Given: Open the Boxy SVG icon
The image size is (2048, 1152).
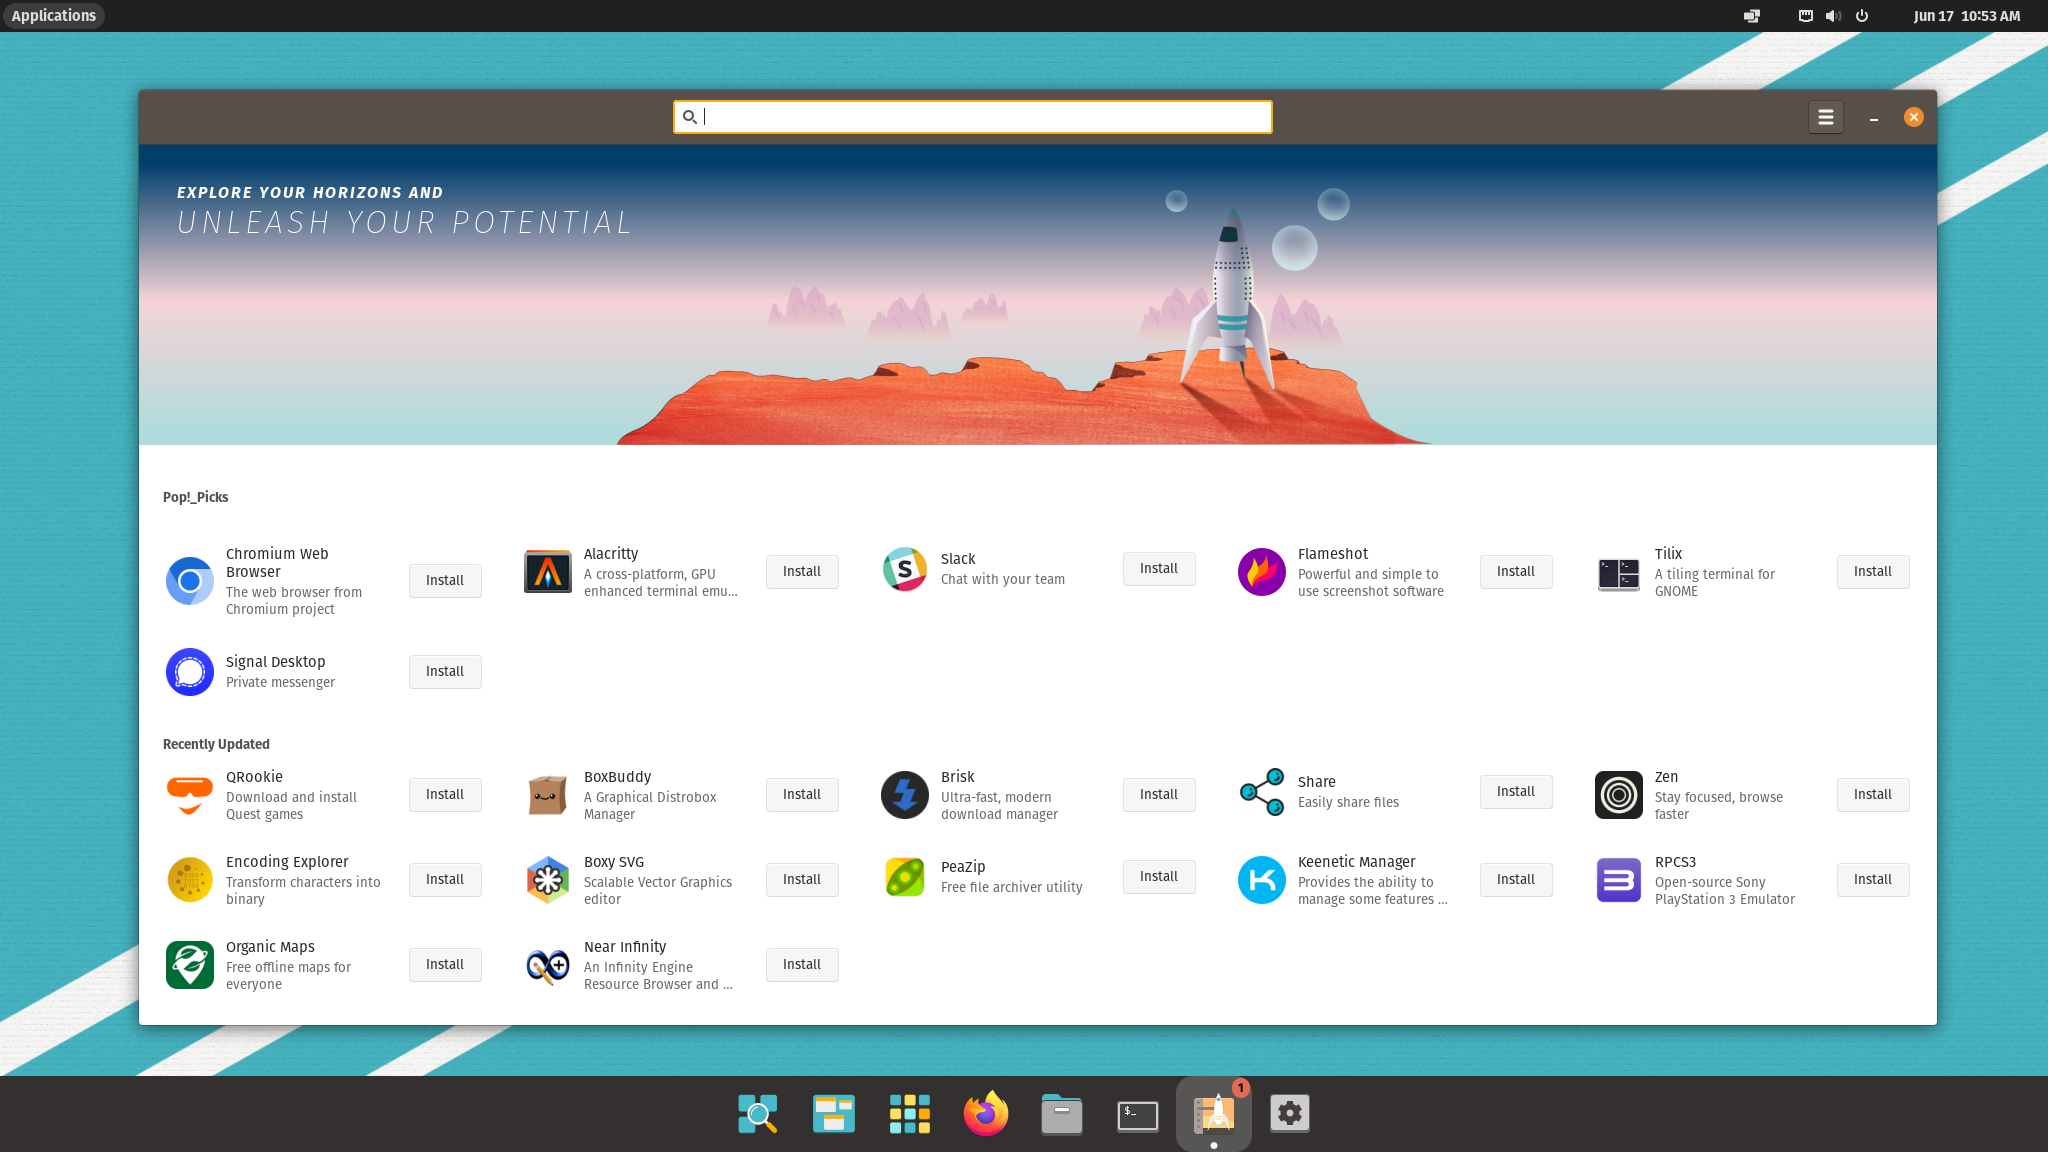Looking at the screenshot, I should pos(548,880).
